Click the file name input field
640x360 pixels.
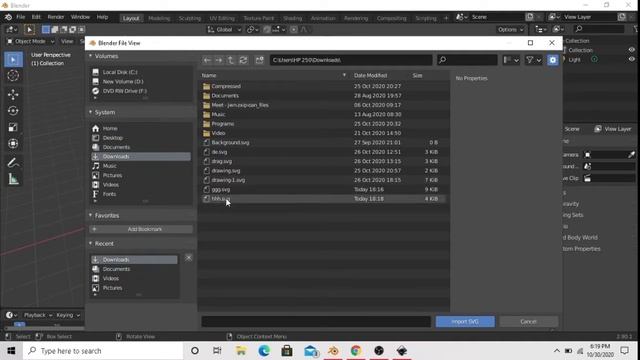click(x=316, y=322)
